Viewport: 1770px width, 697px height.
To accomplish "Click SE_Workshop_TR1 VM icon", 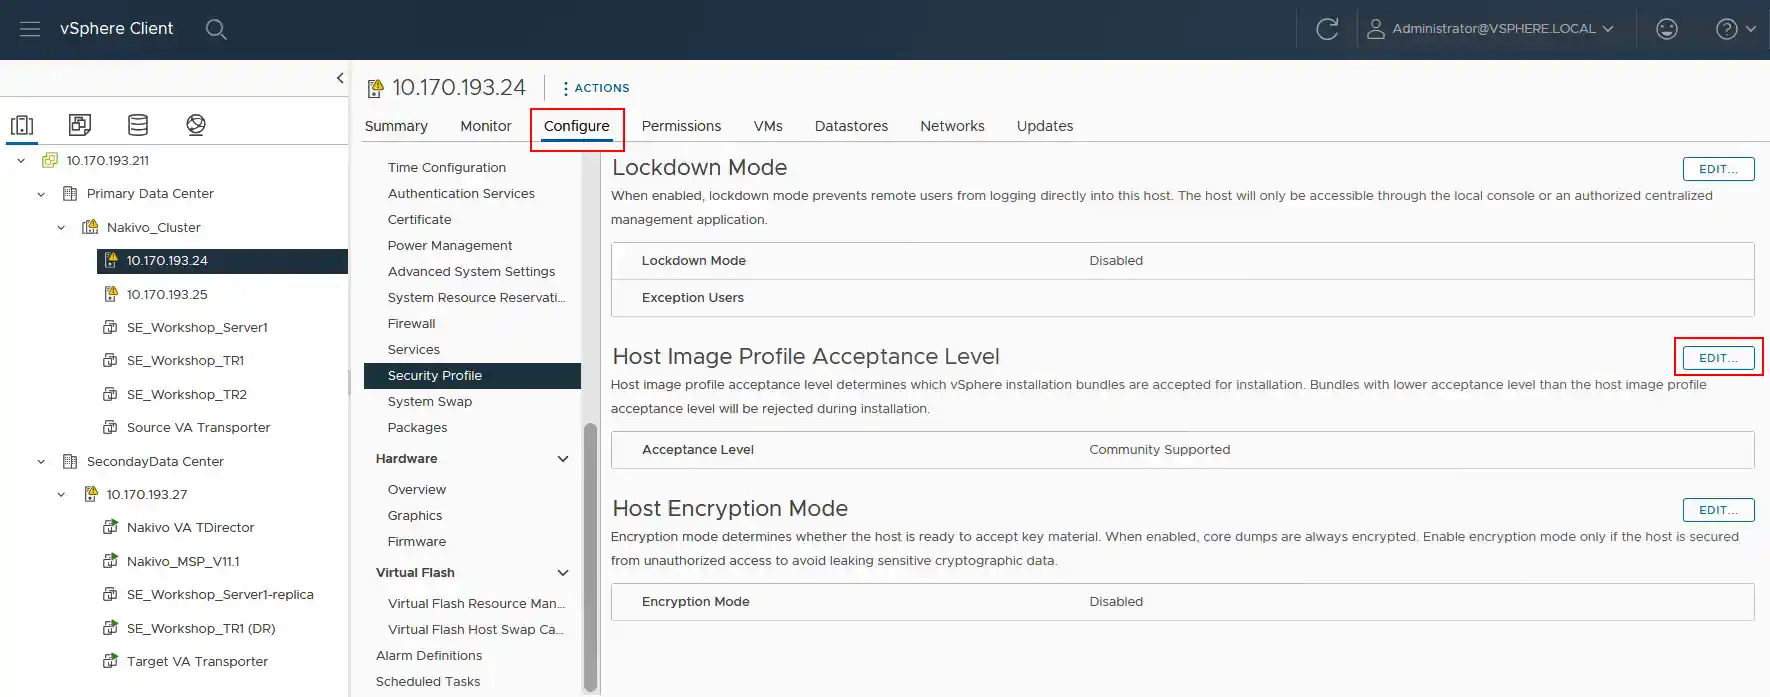I will 111,361.
